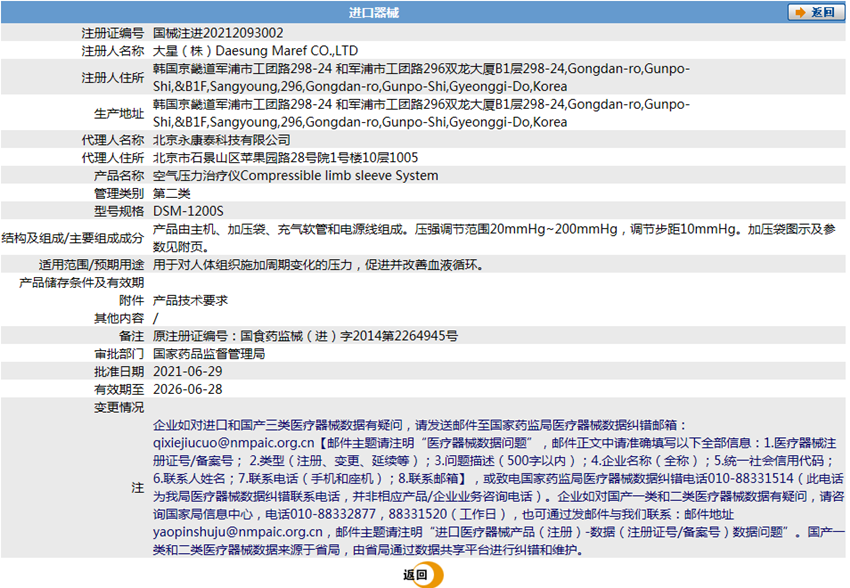Click email qixiejiucuo@nmpaic.org.cn in the note
The height and width of the screenshot is (588, 850).
234,443
